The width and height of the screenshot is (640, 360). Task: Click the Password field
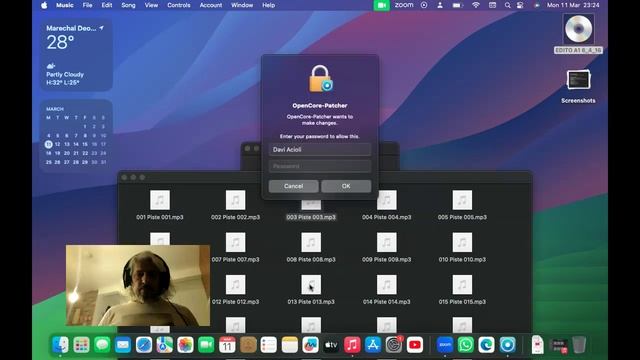pos(320,166)
